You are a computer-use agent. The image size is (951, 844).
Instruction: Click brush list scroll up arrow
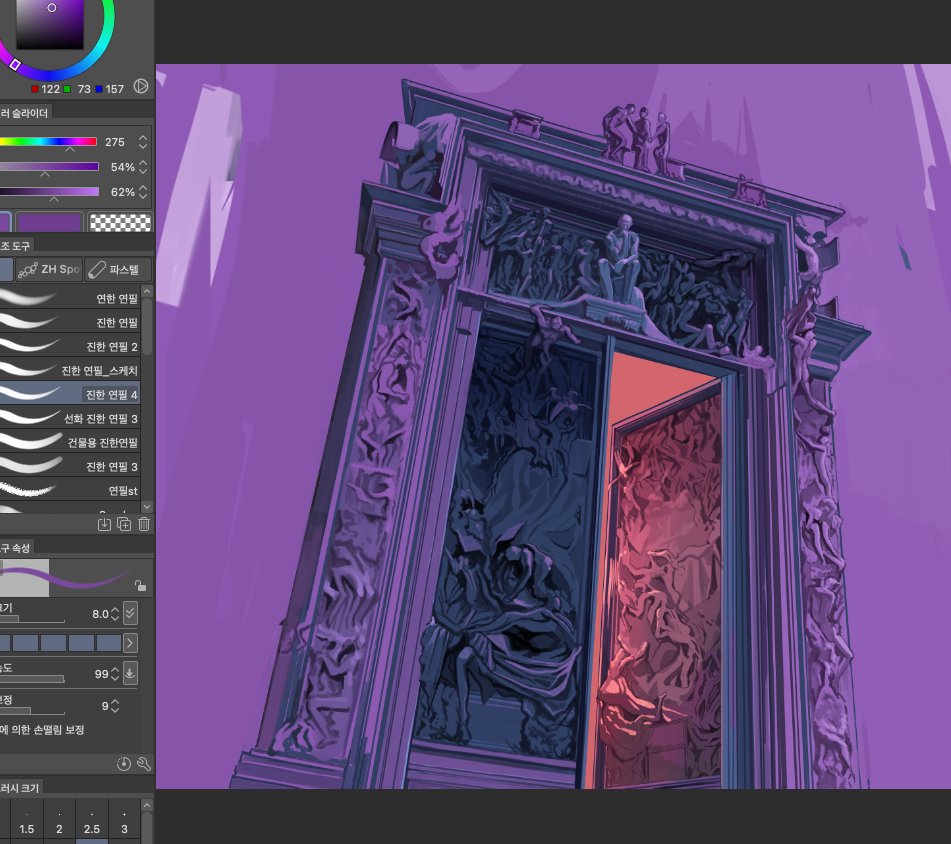147,292
